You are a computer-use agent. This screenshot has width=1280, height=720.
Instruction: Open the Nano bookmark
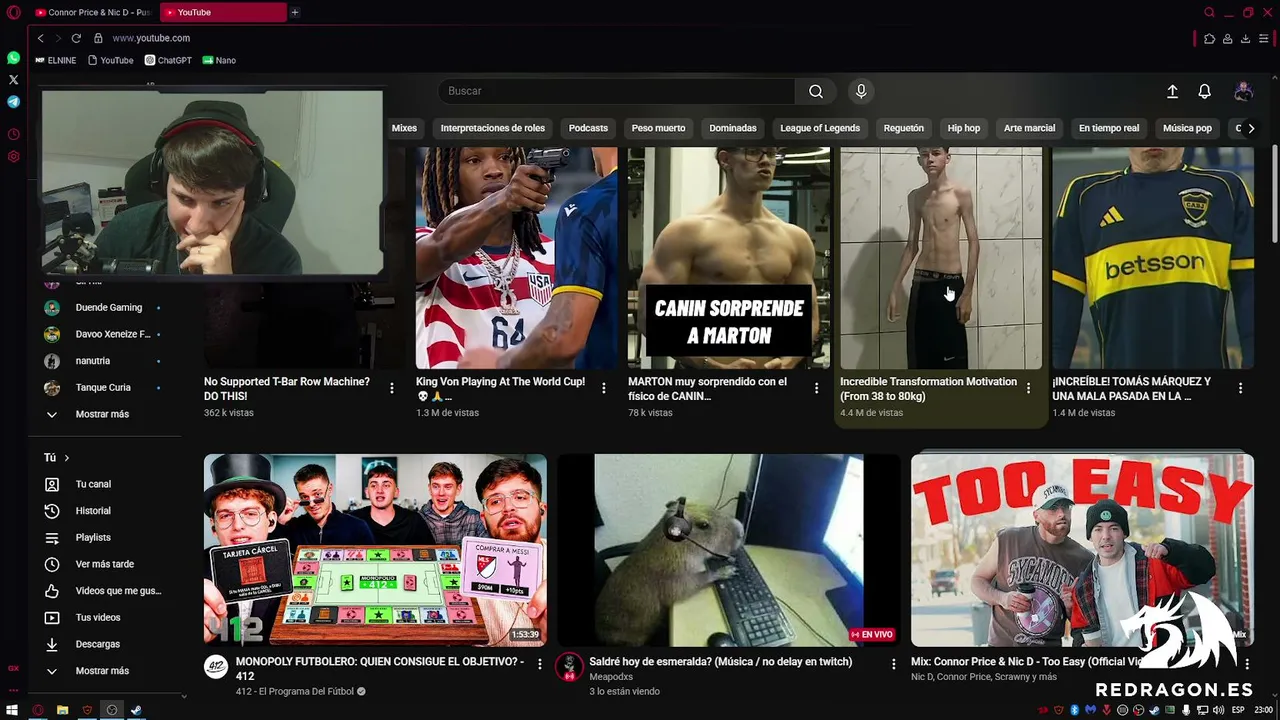[x=219, y=60]
